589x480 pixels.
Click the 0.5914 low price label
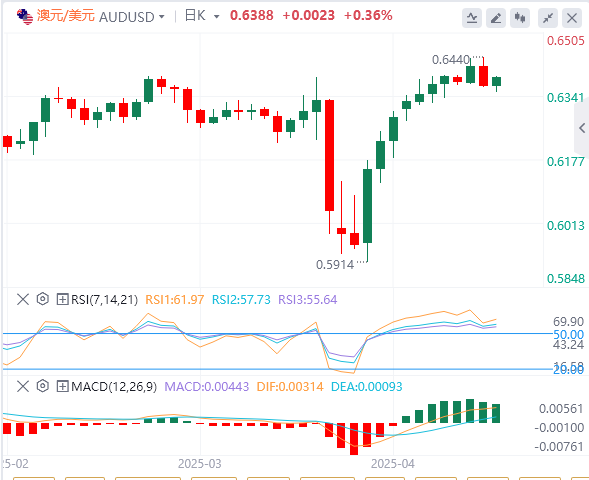[x=335, y=265]
